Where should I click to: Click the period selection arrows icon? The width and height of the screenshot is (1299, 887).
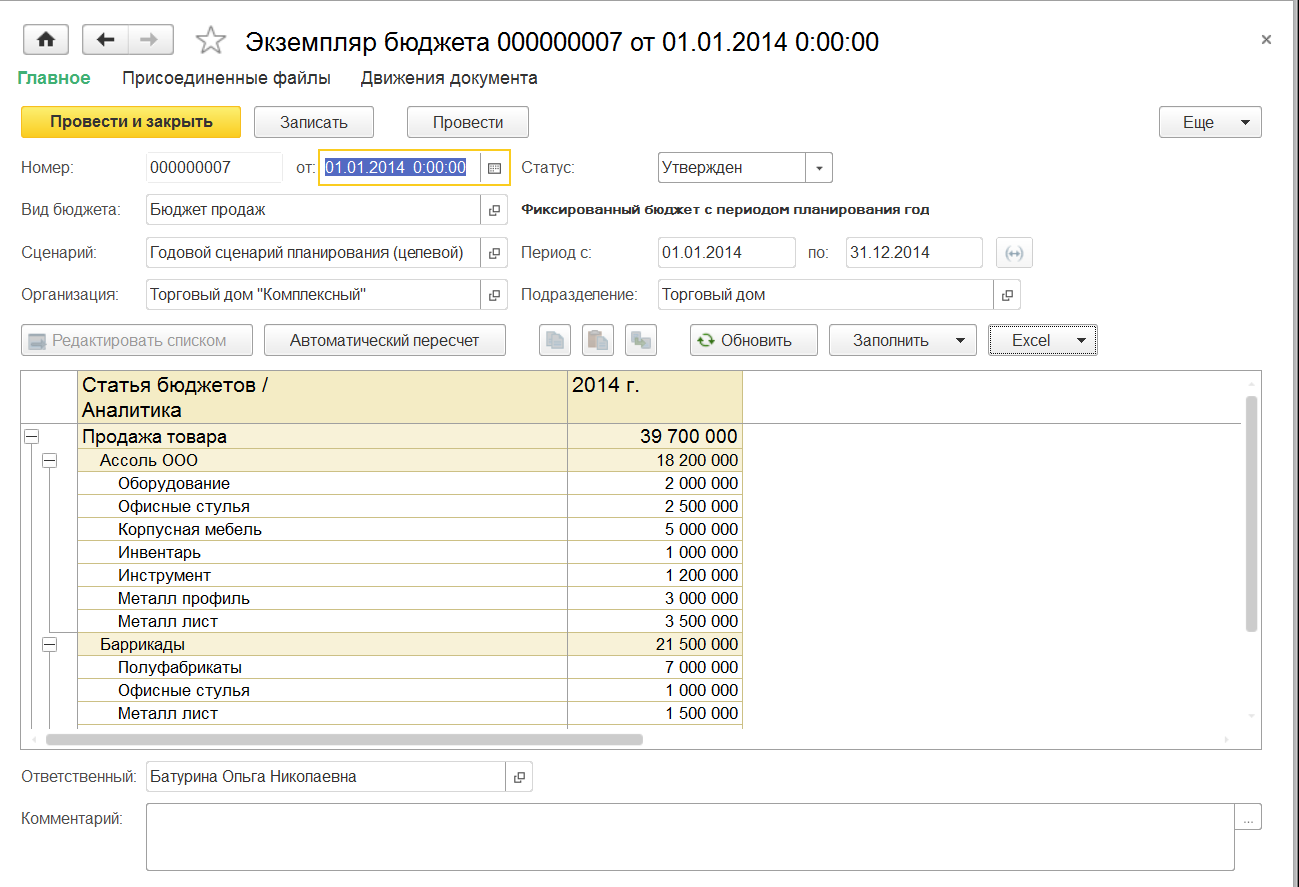point(1014,253)
